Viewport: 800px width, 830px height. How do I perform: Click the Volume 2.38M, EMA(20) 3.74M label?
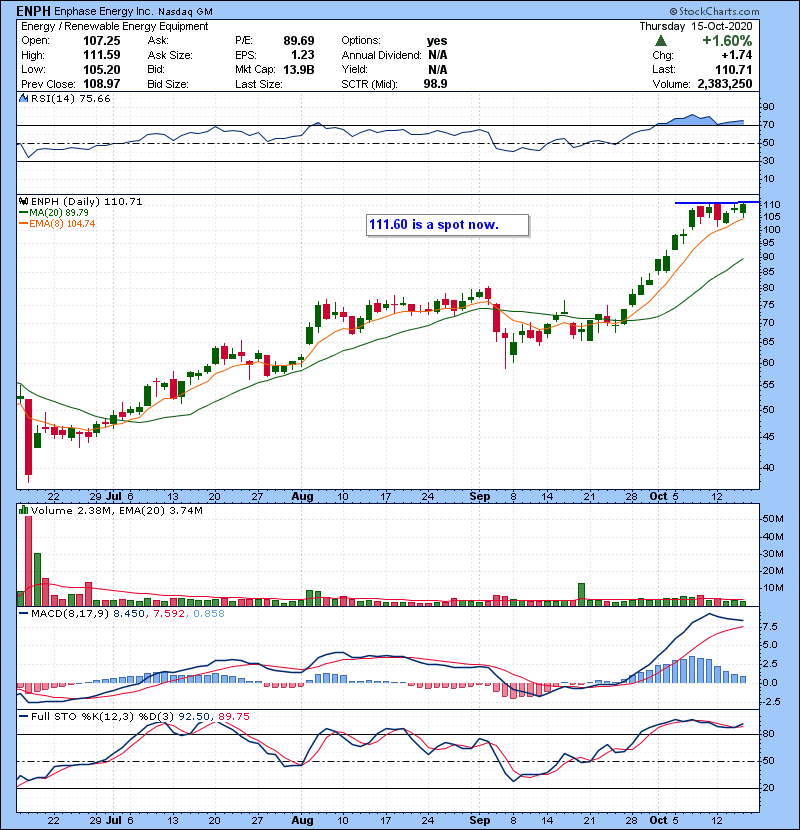pyautogui.click(x=116, y=510)
